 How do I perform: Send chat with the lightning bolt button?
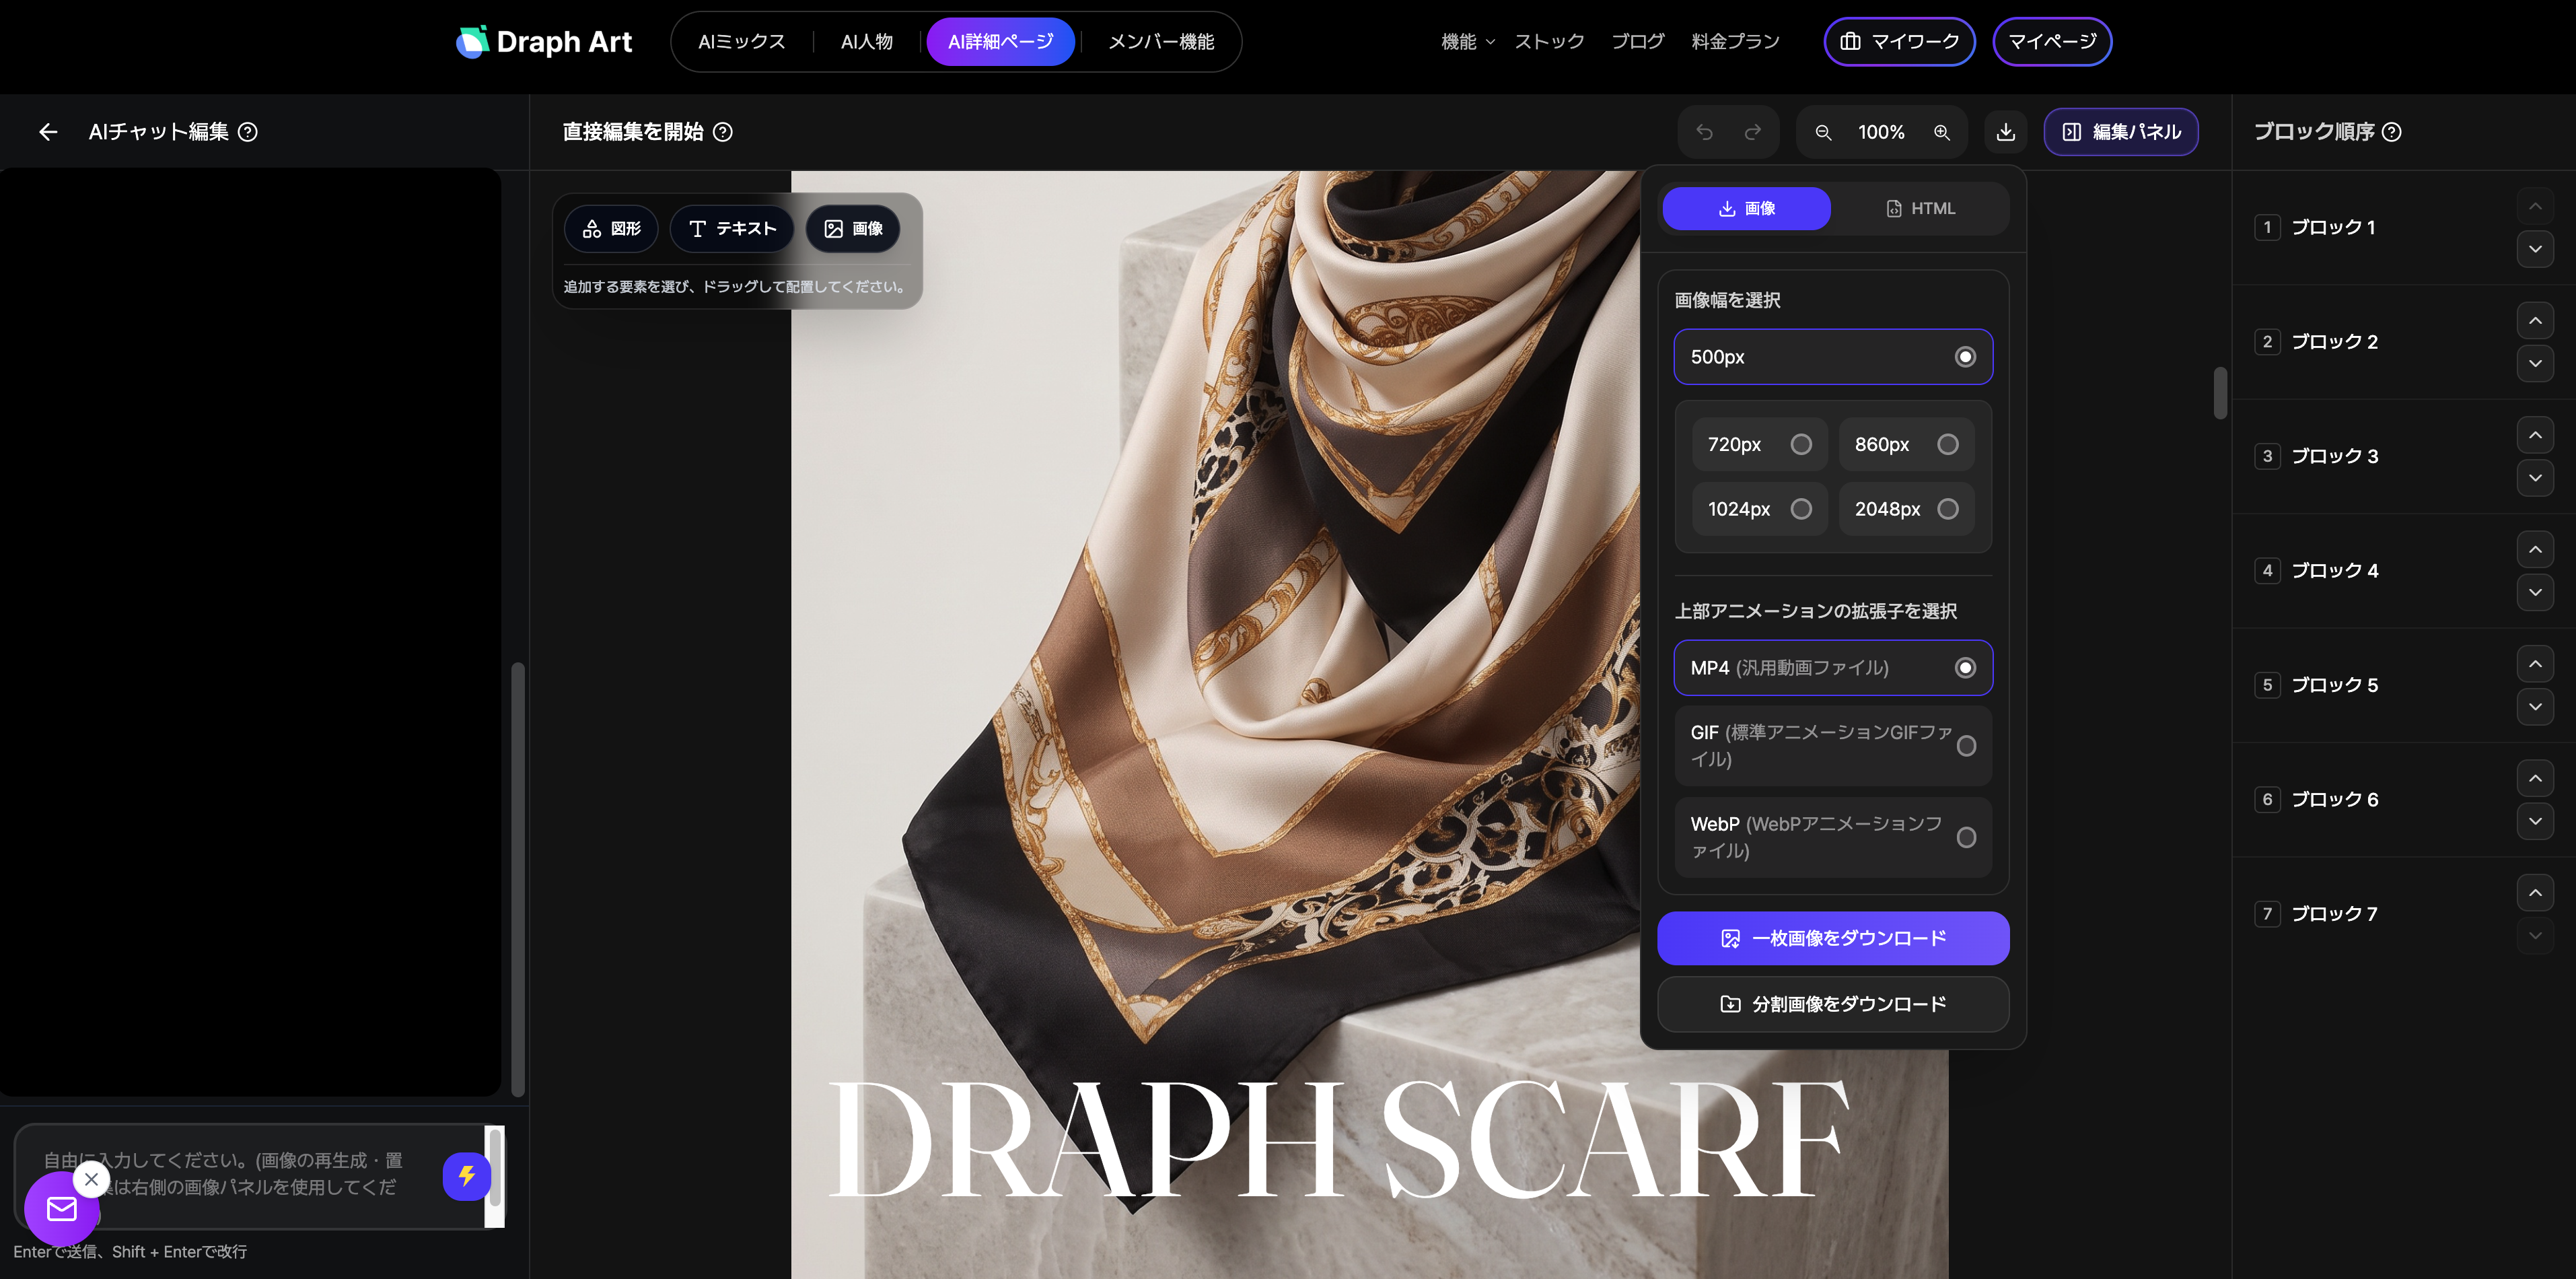click(466, 1176)
